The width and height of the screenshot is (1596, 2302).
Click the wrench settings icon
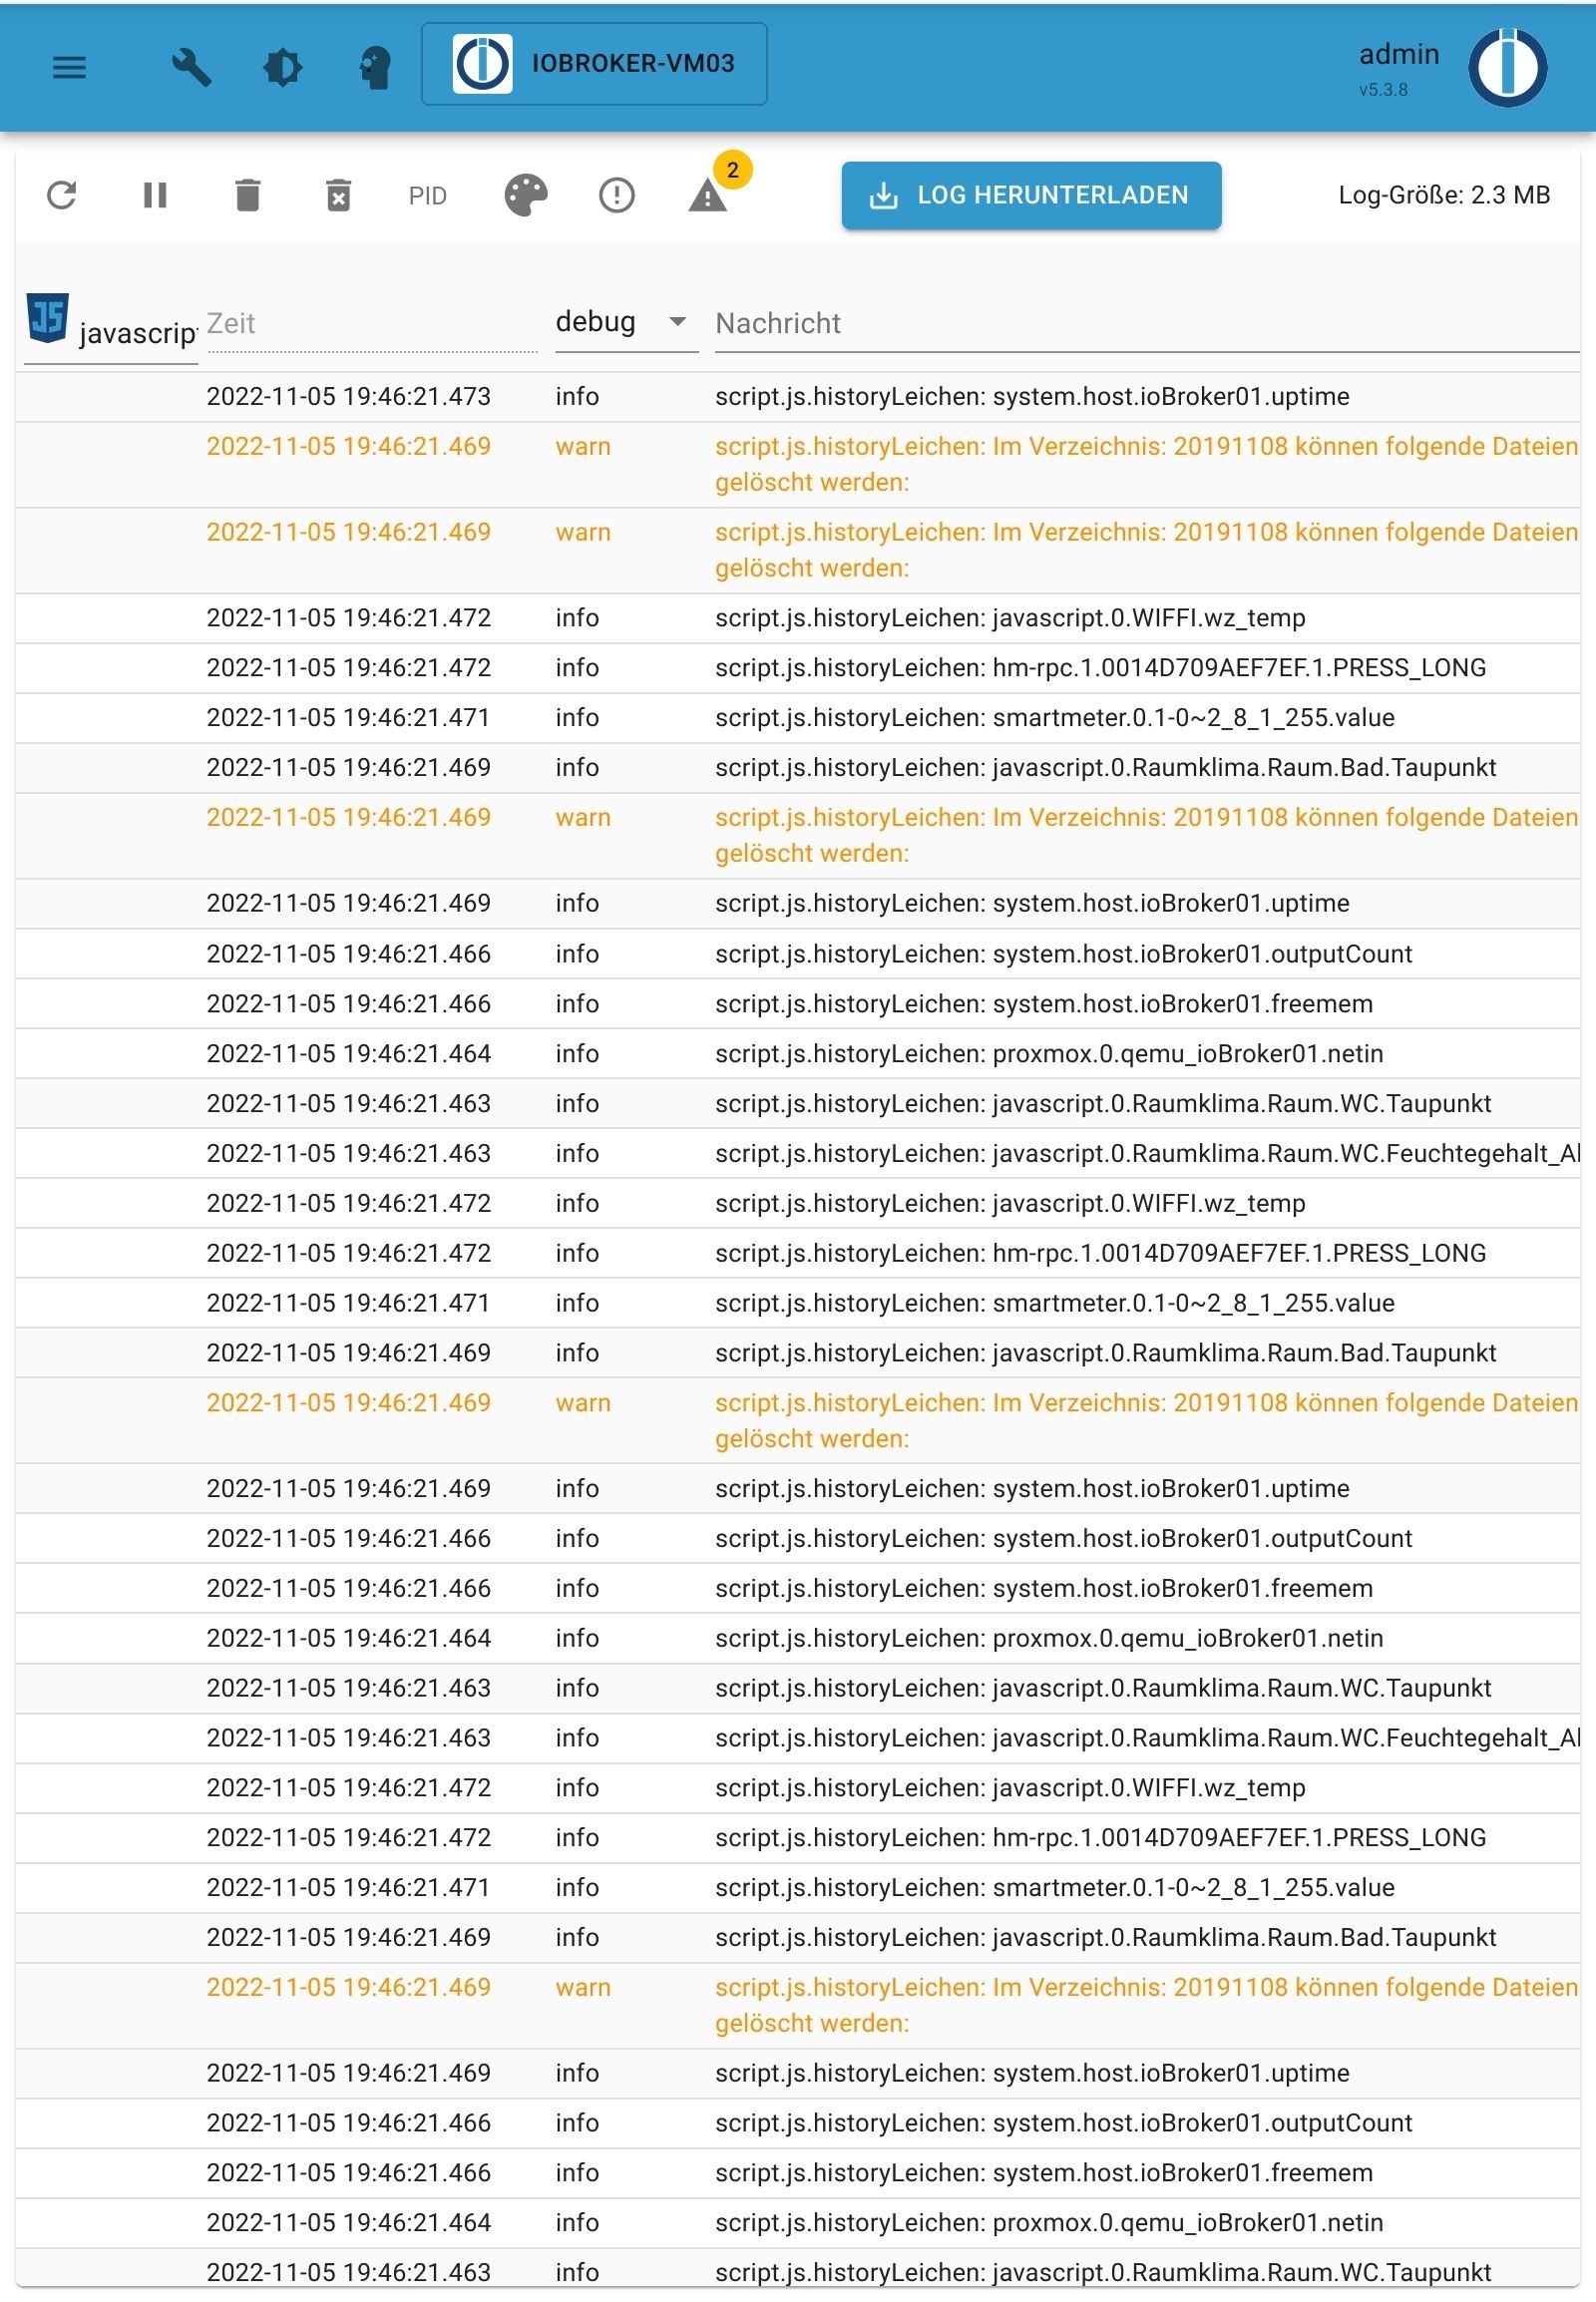point(191,67)
